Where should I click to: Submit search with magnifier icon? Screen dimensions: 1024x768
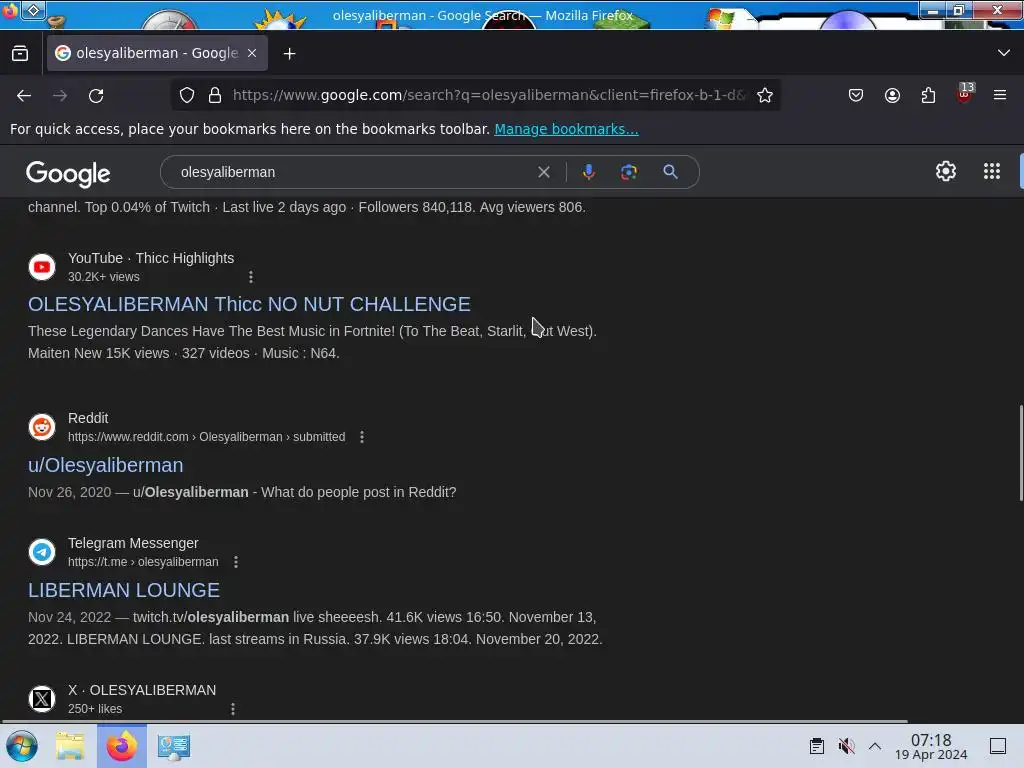670,172
